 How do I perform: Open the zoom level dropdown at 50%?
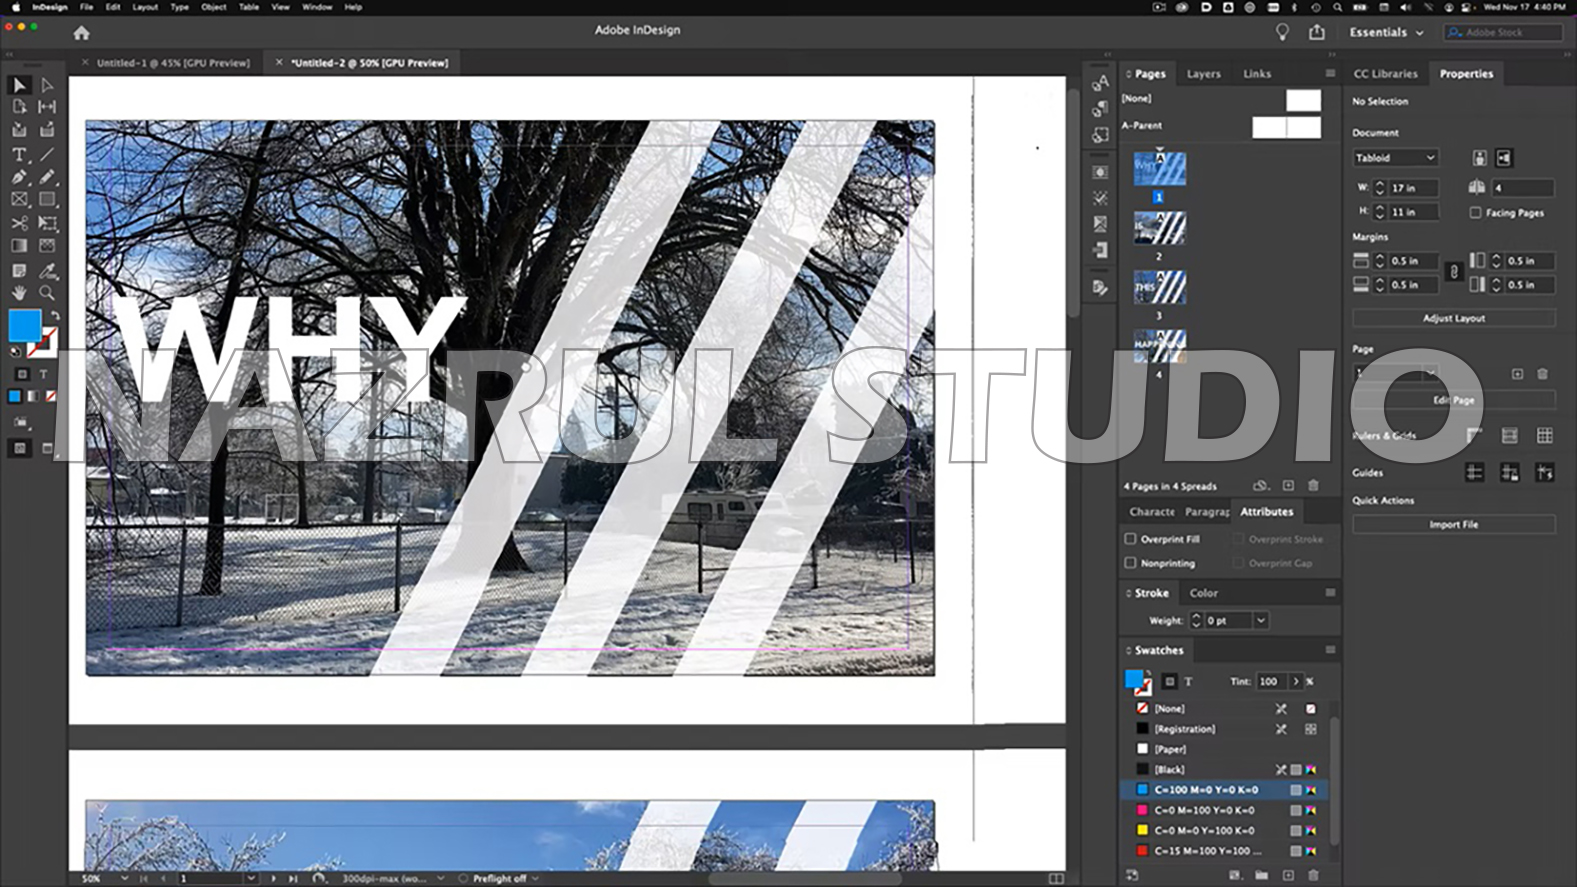click(x=124, y=878)
